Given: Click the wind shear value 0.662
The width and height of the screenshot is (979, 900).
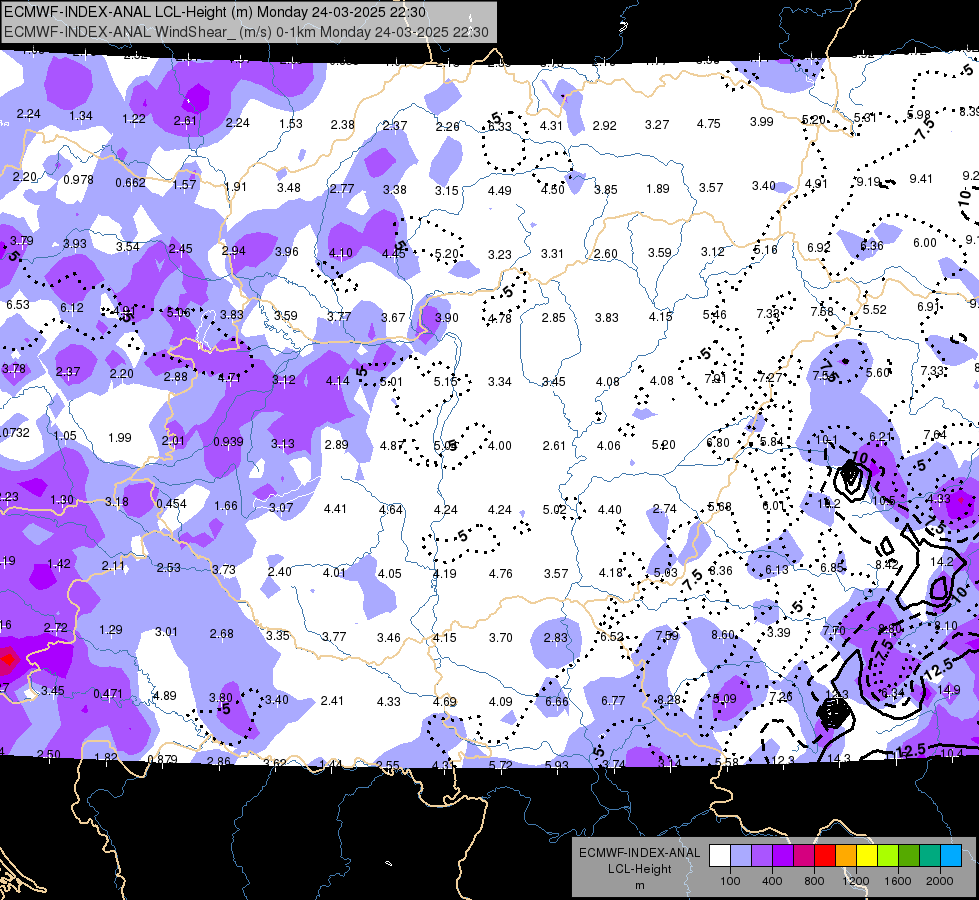Looking at the screenshot, I should 130,182.
